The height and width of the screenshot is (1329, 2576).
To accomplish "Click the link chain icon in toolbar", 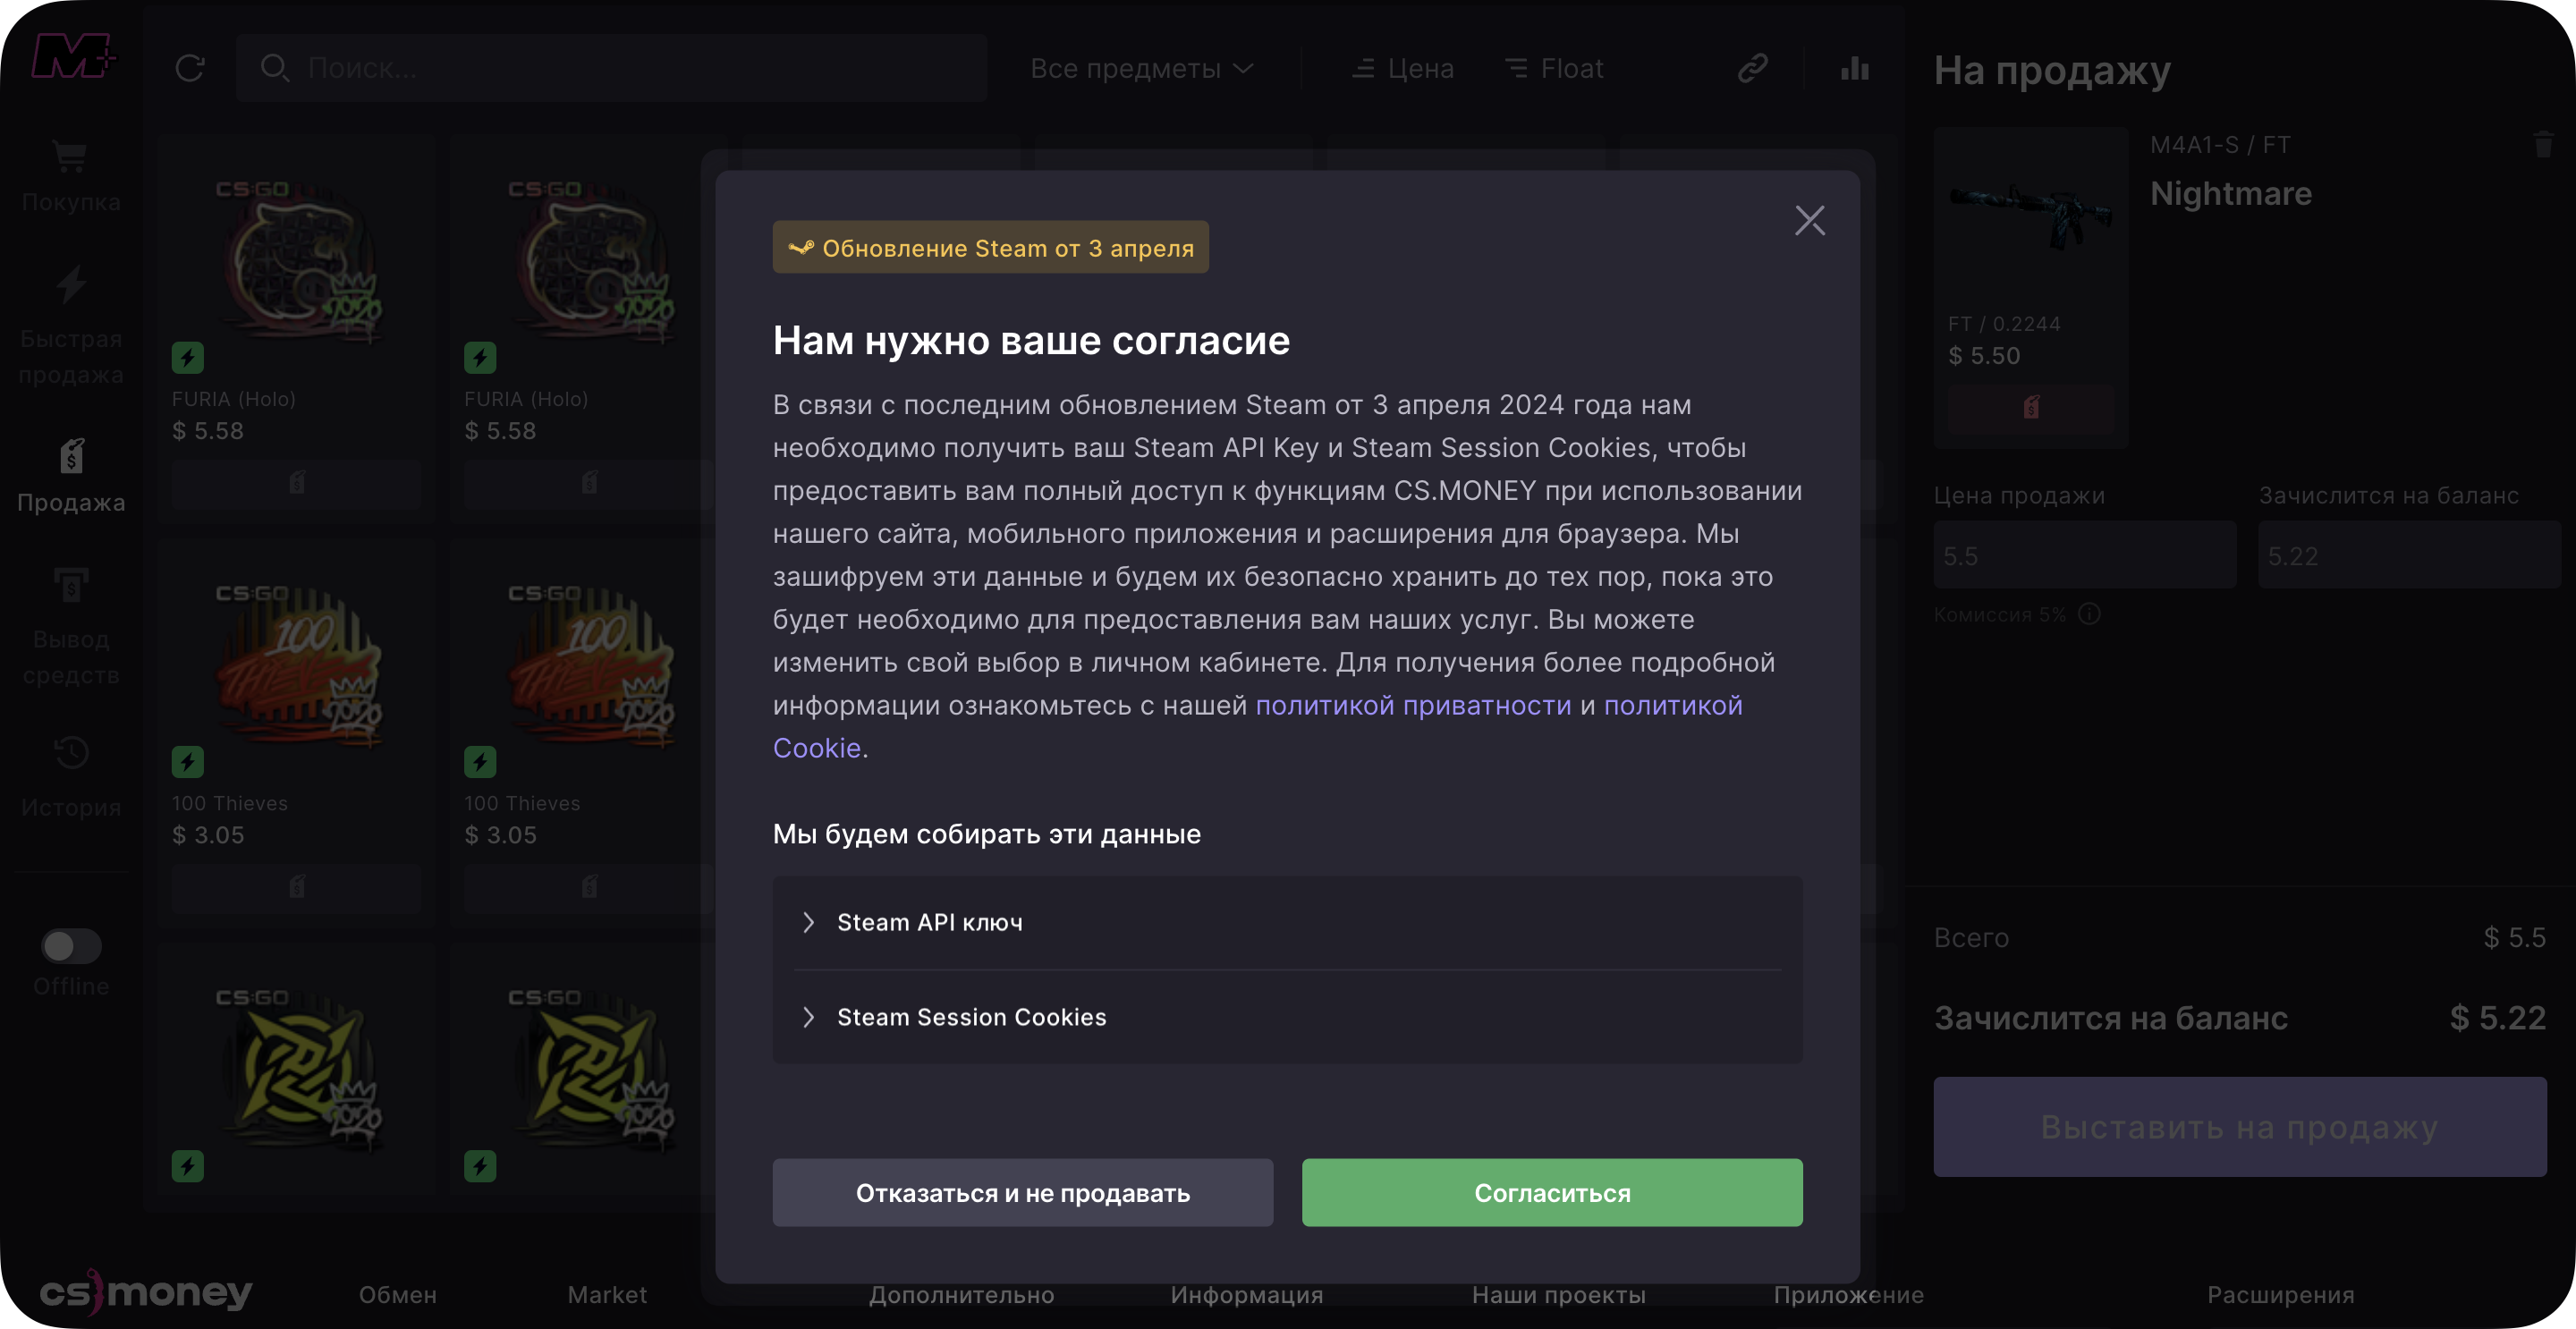I will point(1752,68).
